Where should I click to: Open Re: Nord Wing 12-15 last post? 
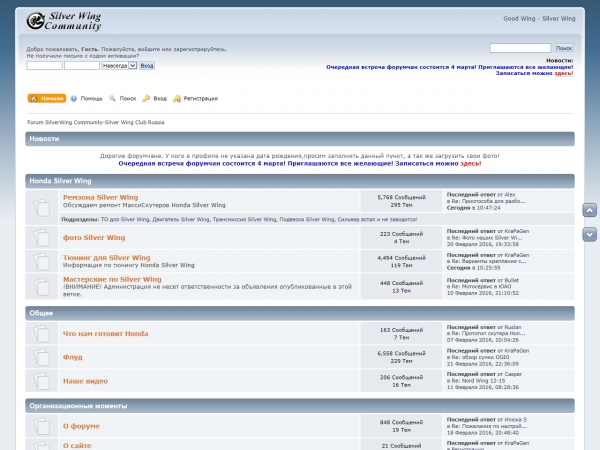click(478, 381)
